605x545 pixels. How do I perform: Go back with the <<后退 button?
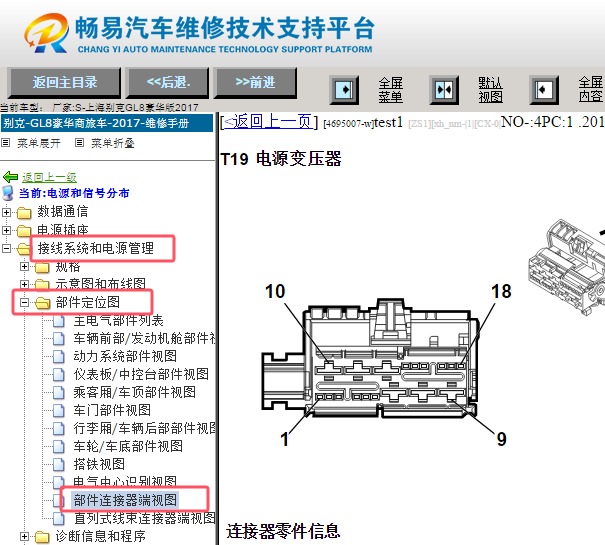[168, 82]
